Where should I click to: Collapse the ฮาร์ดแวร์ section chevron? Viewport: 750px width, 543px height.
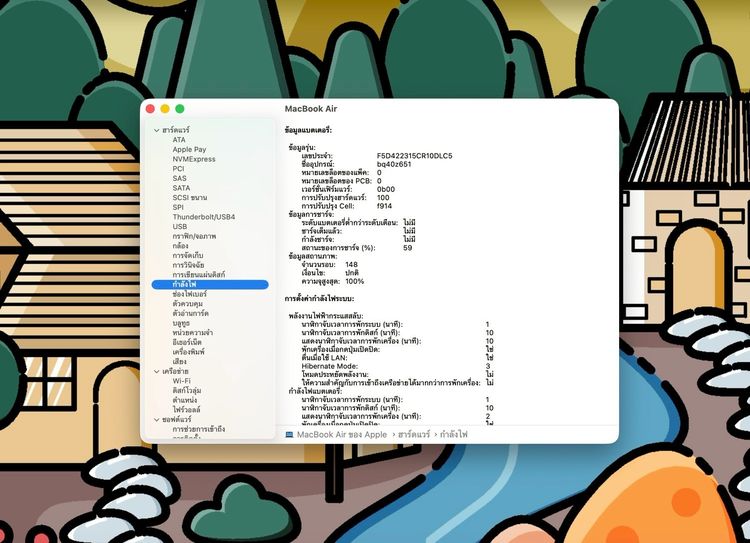coord(156,130)
